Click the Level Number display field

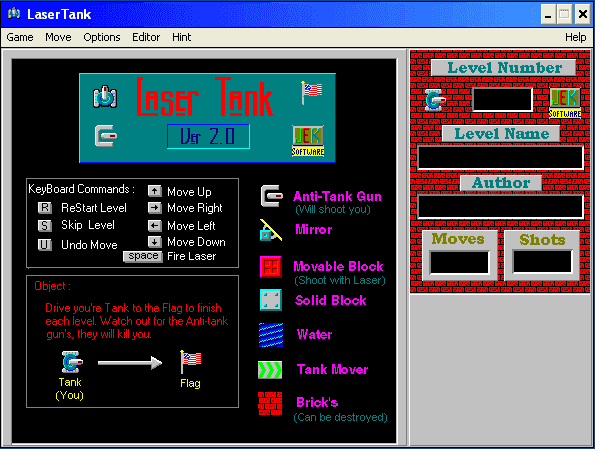click(502, 99)
